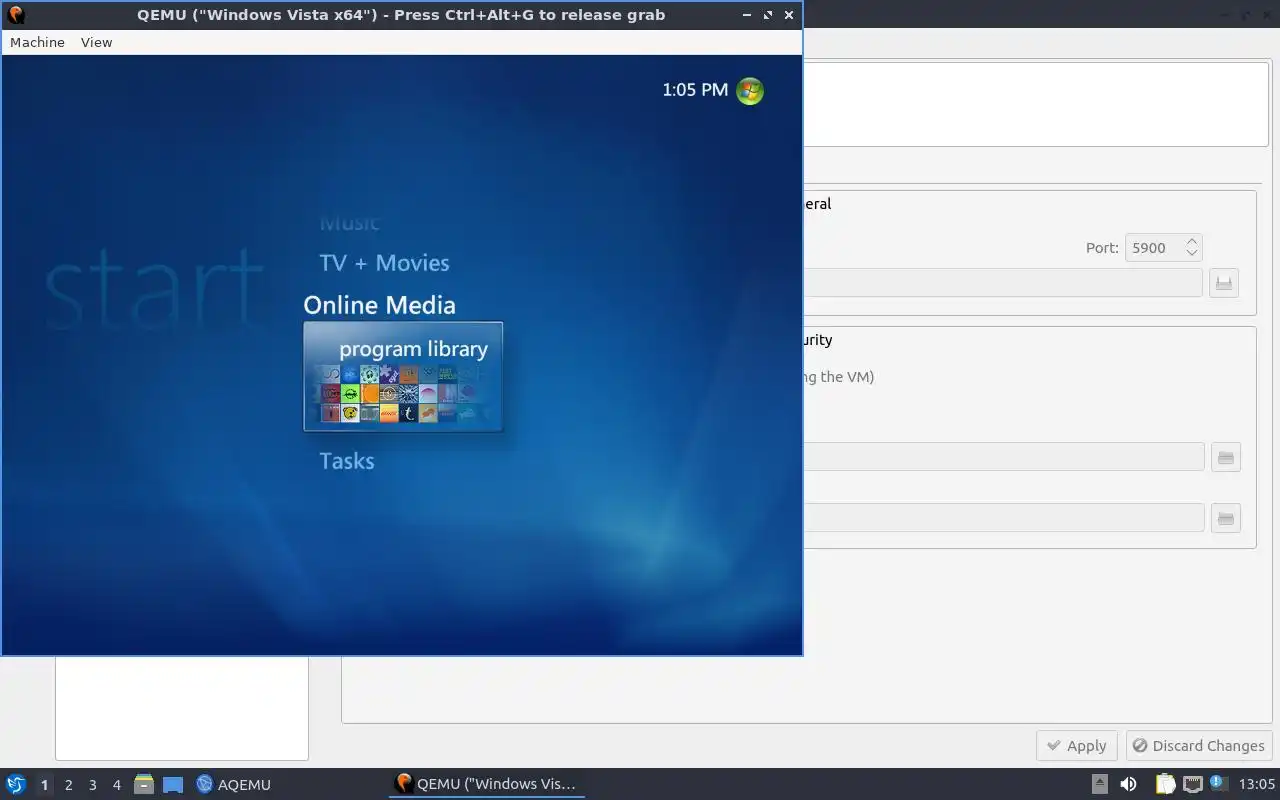Switch to workspace 3
The image size is (1280, 800).
point(92,785)
